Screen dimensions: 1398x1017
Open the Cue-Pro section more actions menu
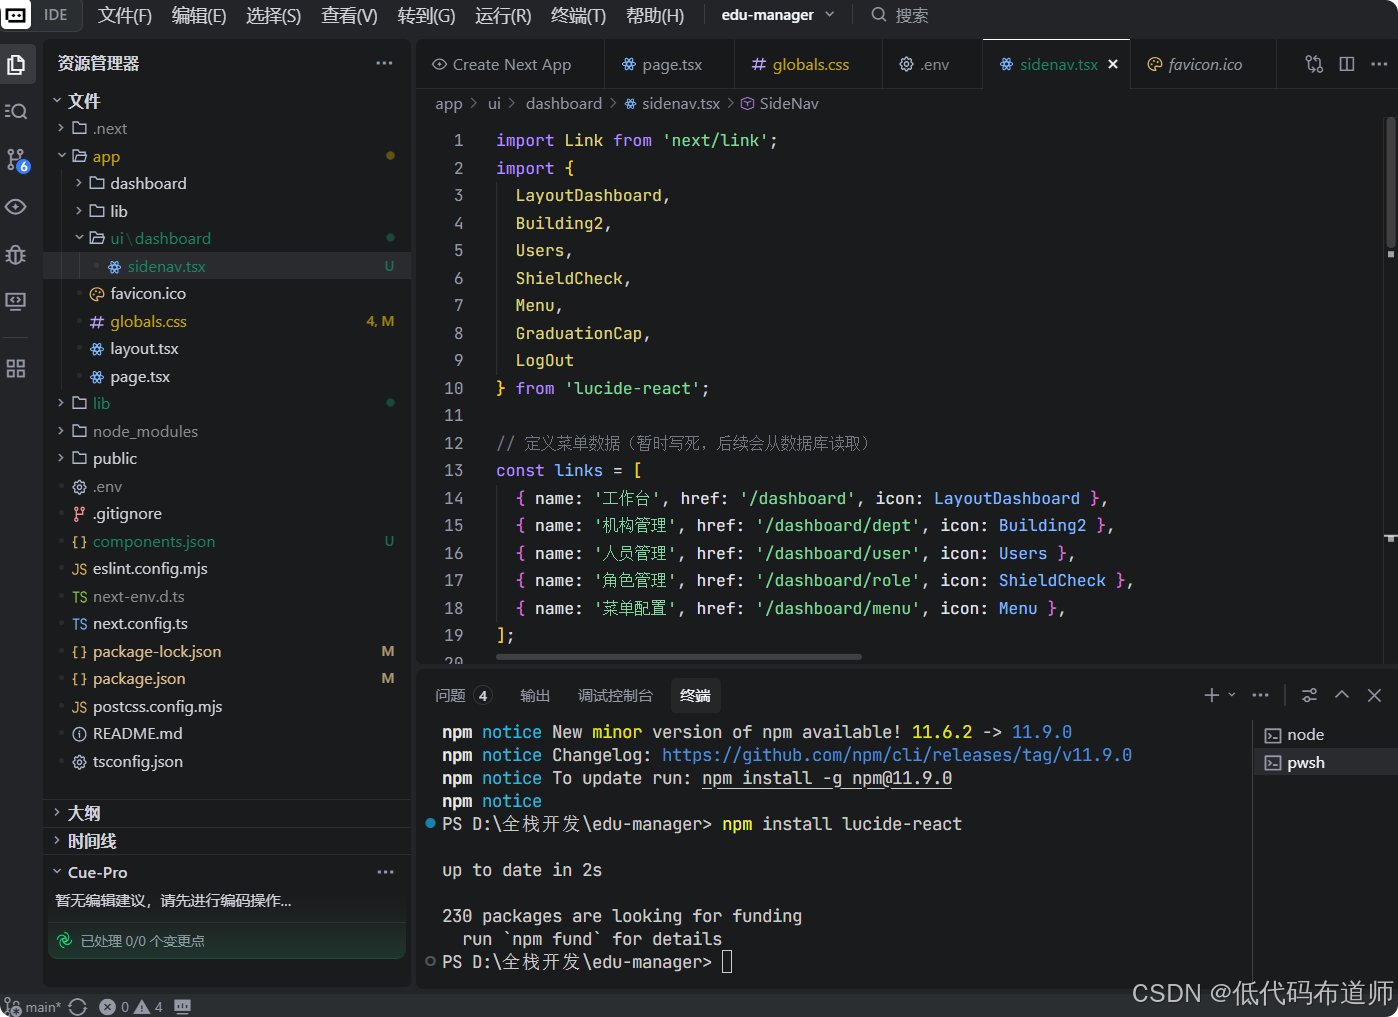(386, 872)
